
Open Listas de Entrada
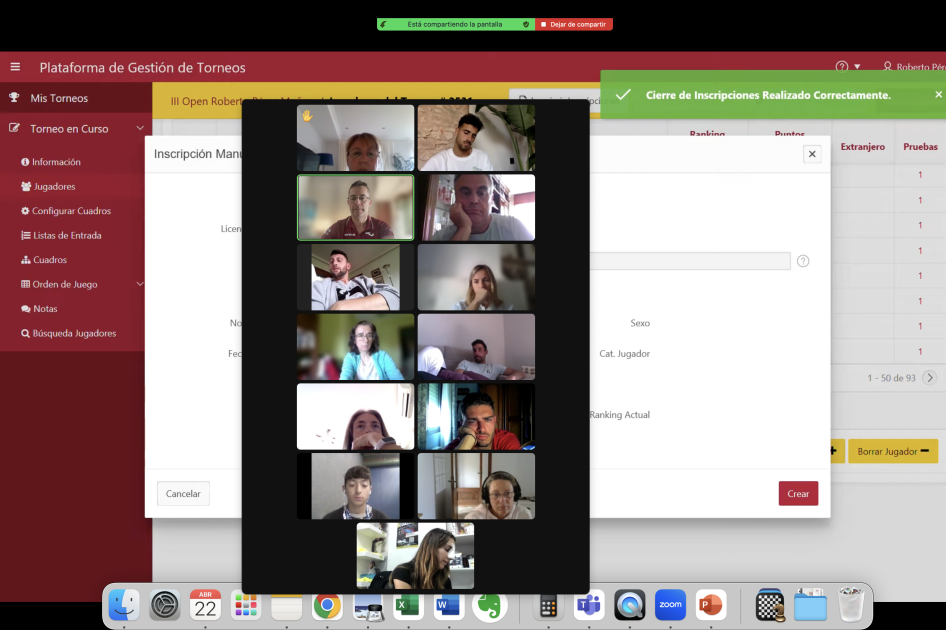tap(67, 235)
